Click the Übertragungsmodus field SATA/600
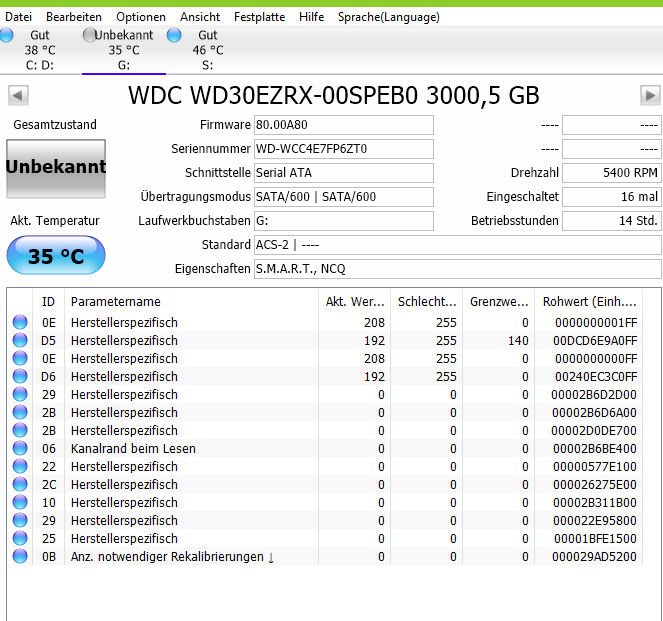Image resolution: width=663 pixels, height=621 pixels. pyautogui.click(x=344, y=197)
